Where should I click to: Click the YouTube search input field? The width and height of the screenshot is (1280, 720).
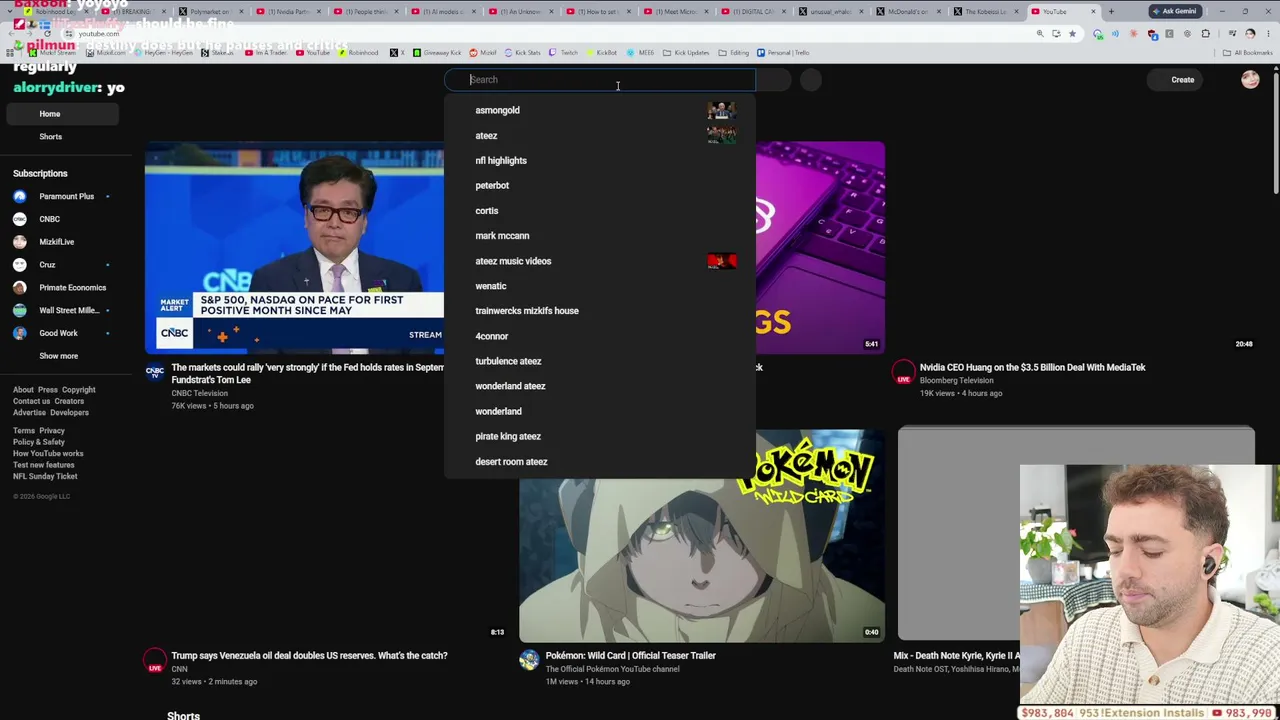click(x=600, y=80)
